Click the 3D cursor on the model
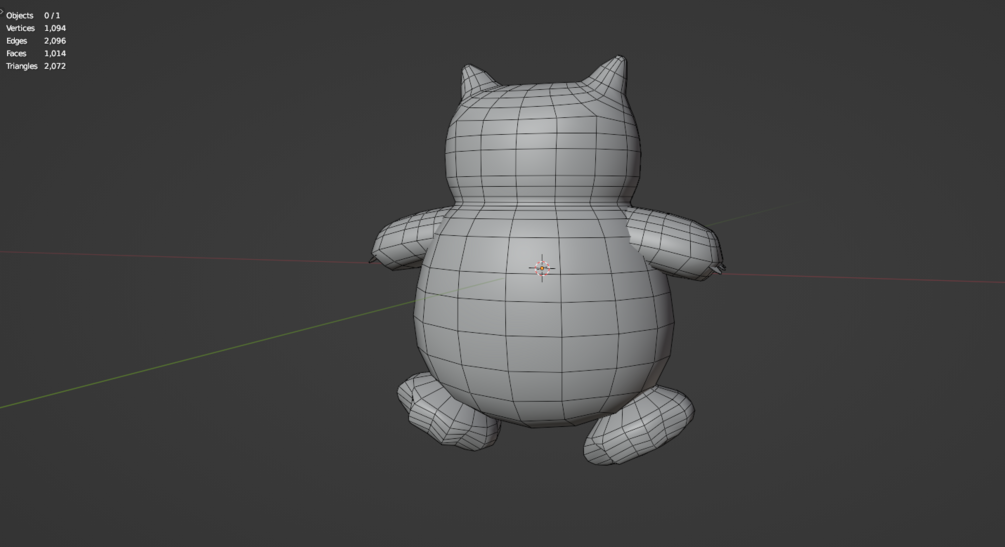Image resolution: width=1005 pixels, height=547 pixels. [x=542, y=268]
